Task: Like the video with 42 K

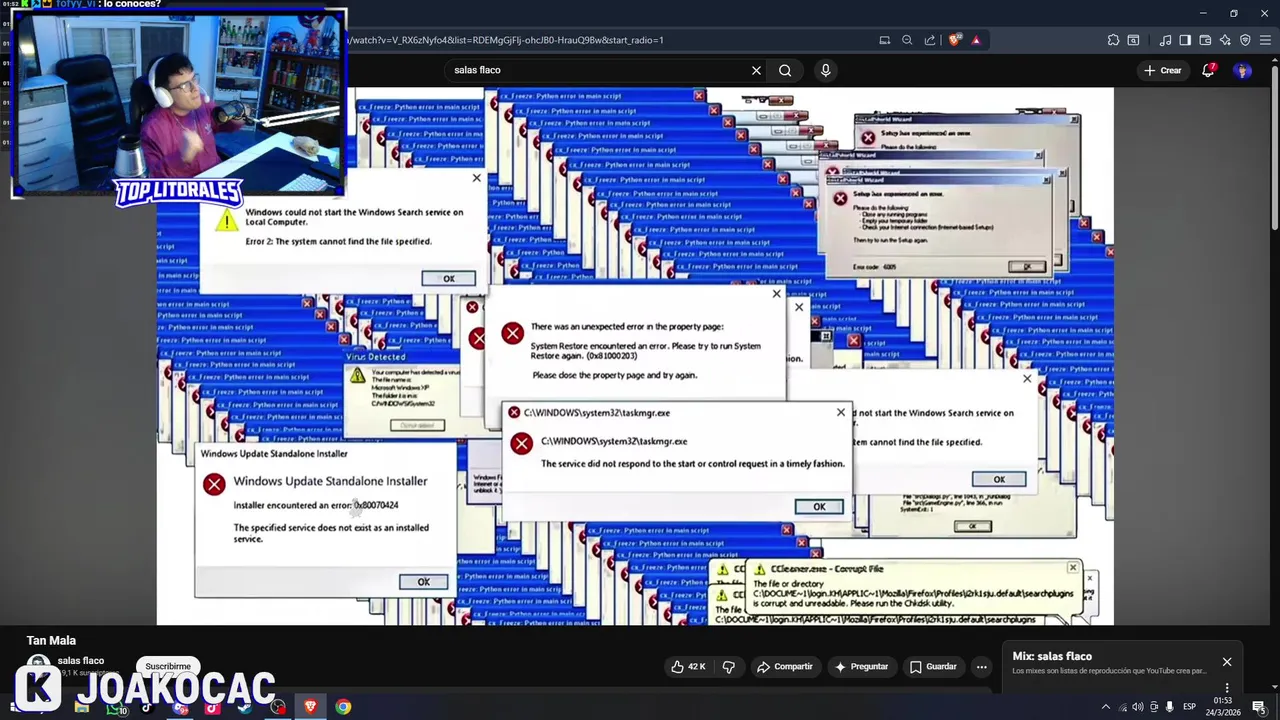Action: click(689, 666)
